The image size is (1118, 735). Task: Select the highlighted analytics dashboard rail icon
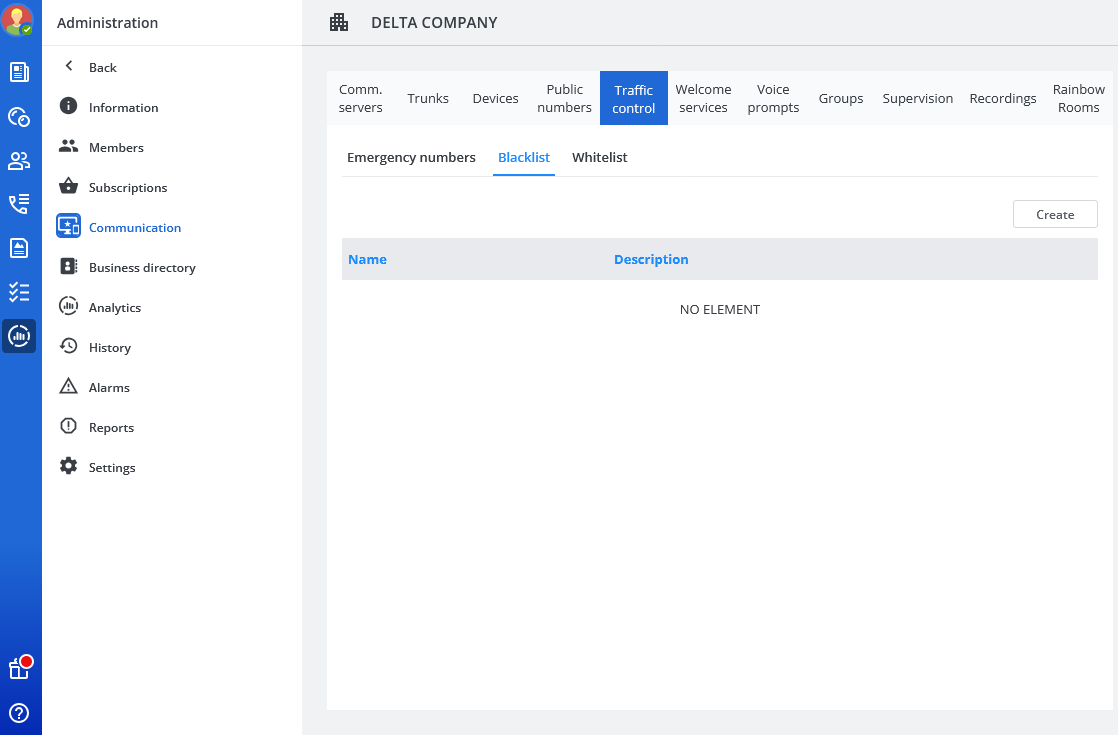[x=19, y=336]
